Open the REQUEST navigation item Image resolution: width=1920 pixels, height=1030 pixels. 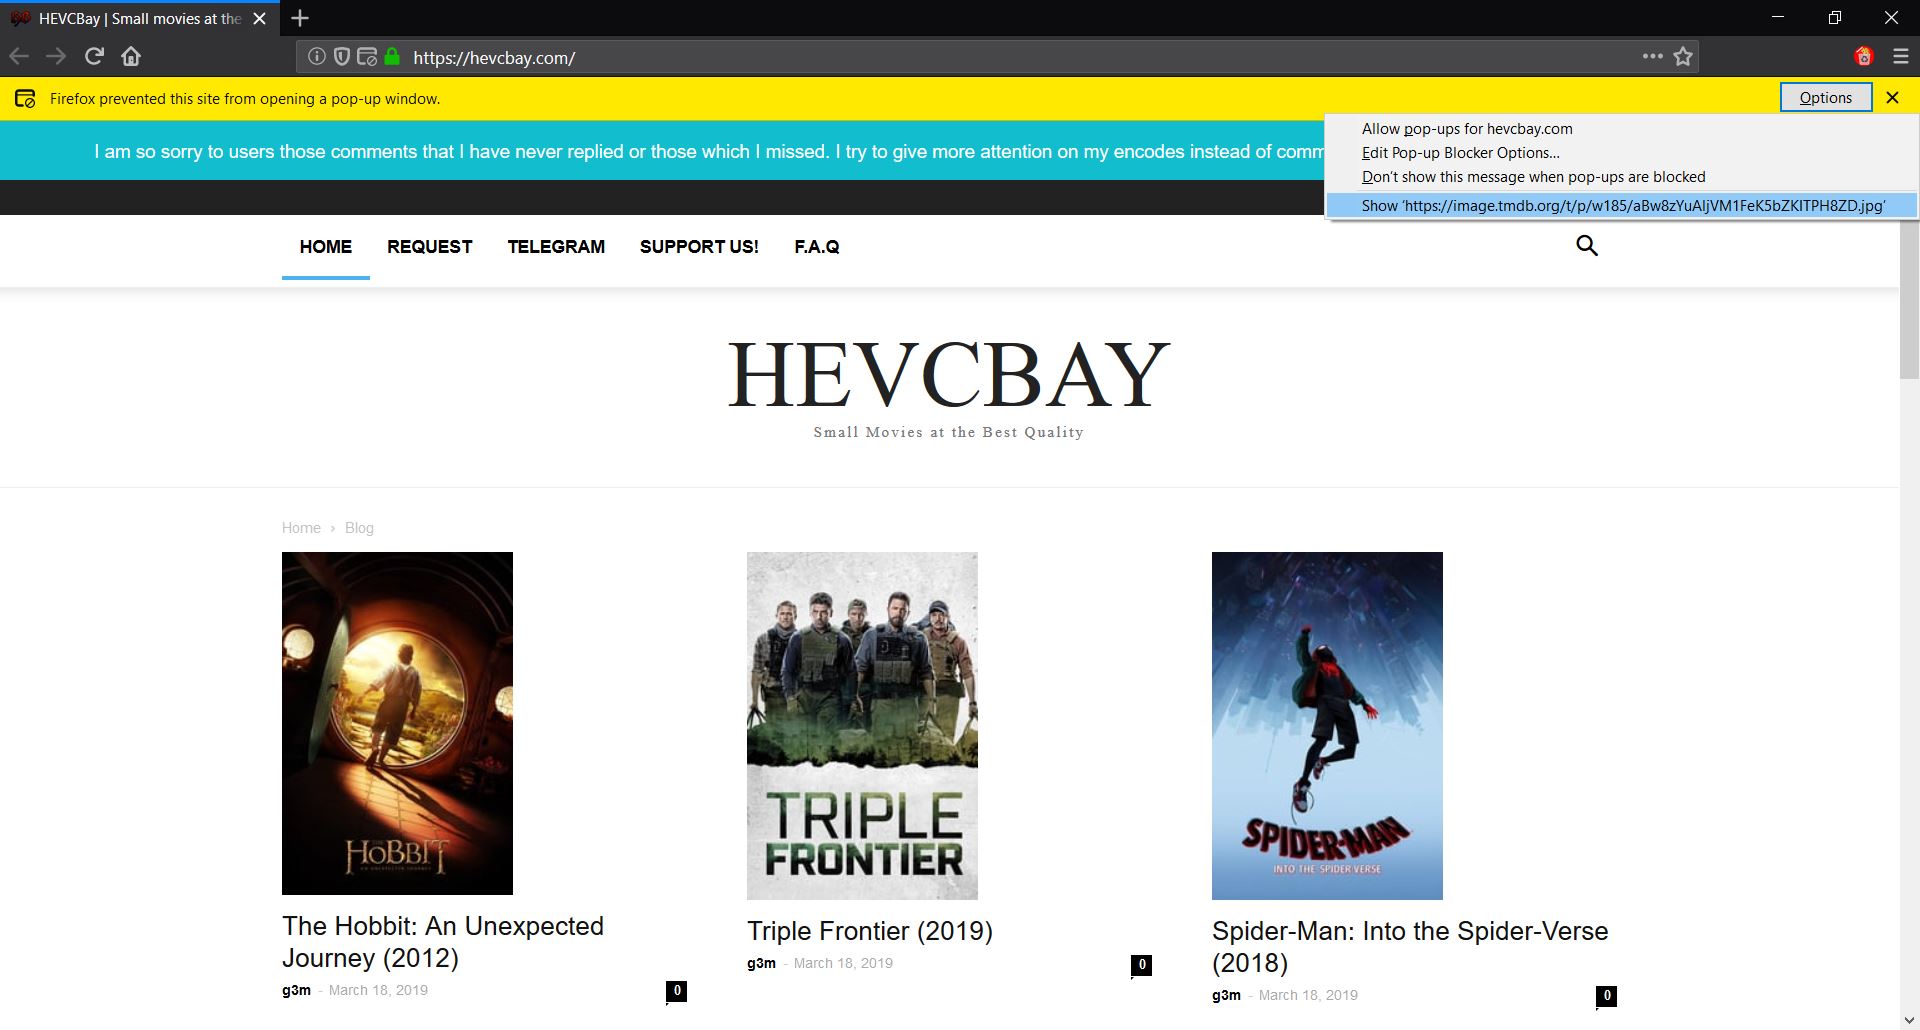(430, 247)
